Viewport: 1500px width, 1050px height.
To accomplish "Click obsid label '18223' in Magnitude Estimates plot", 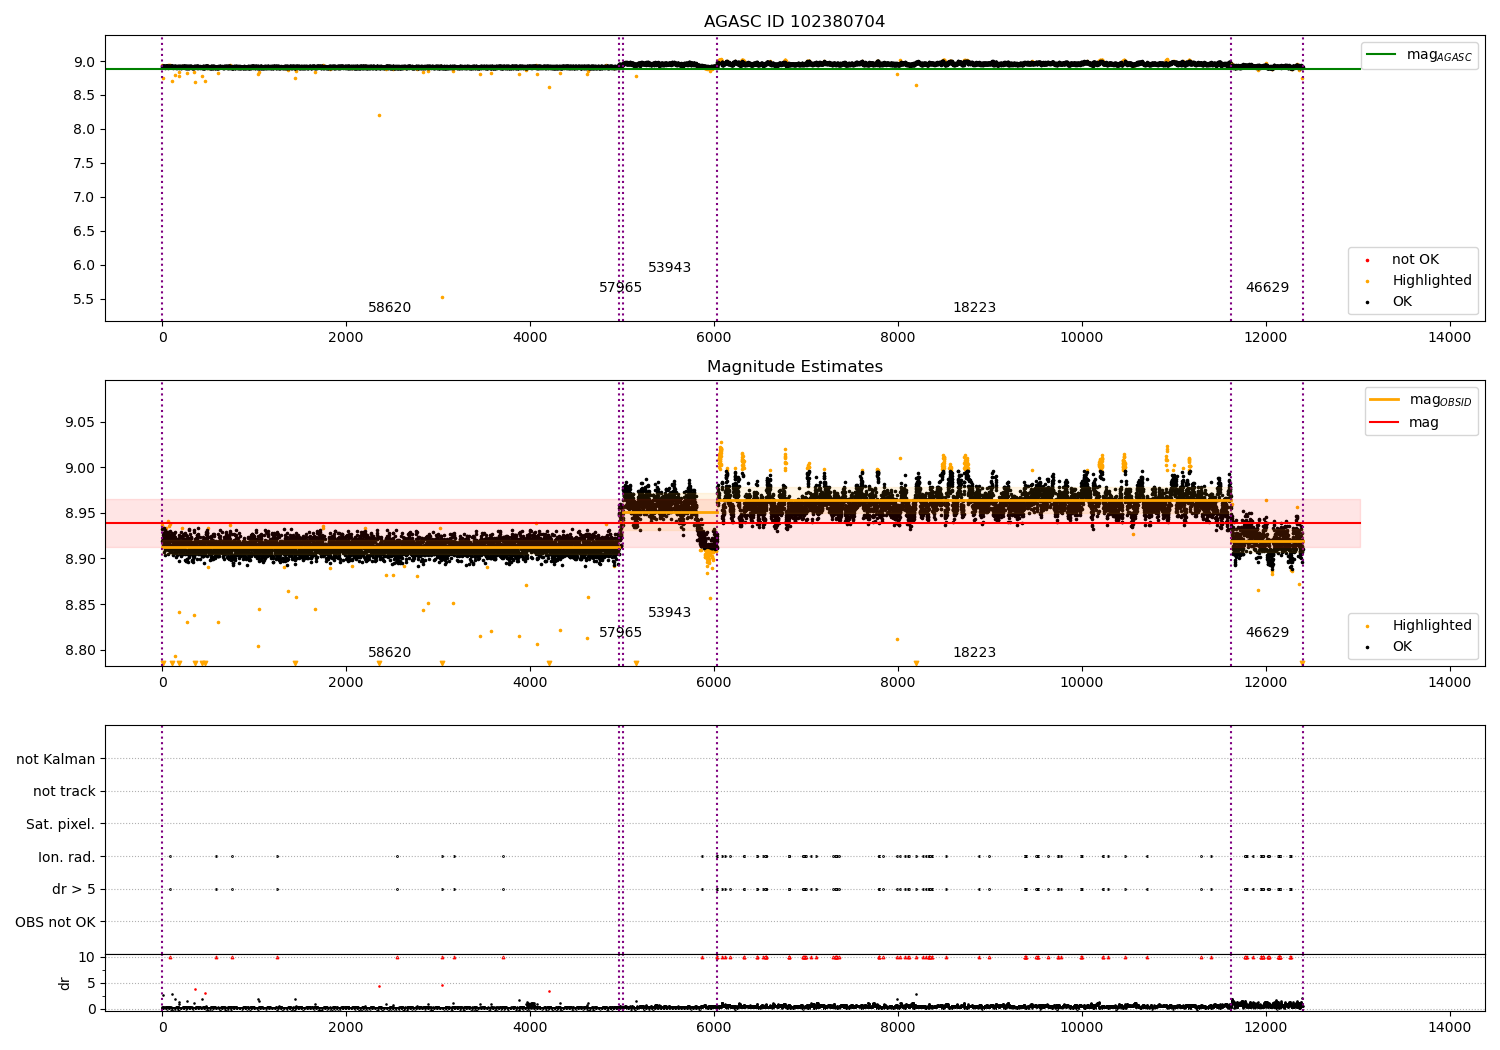I will point(974,653).
